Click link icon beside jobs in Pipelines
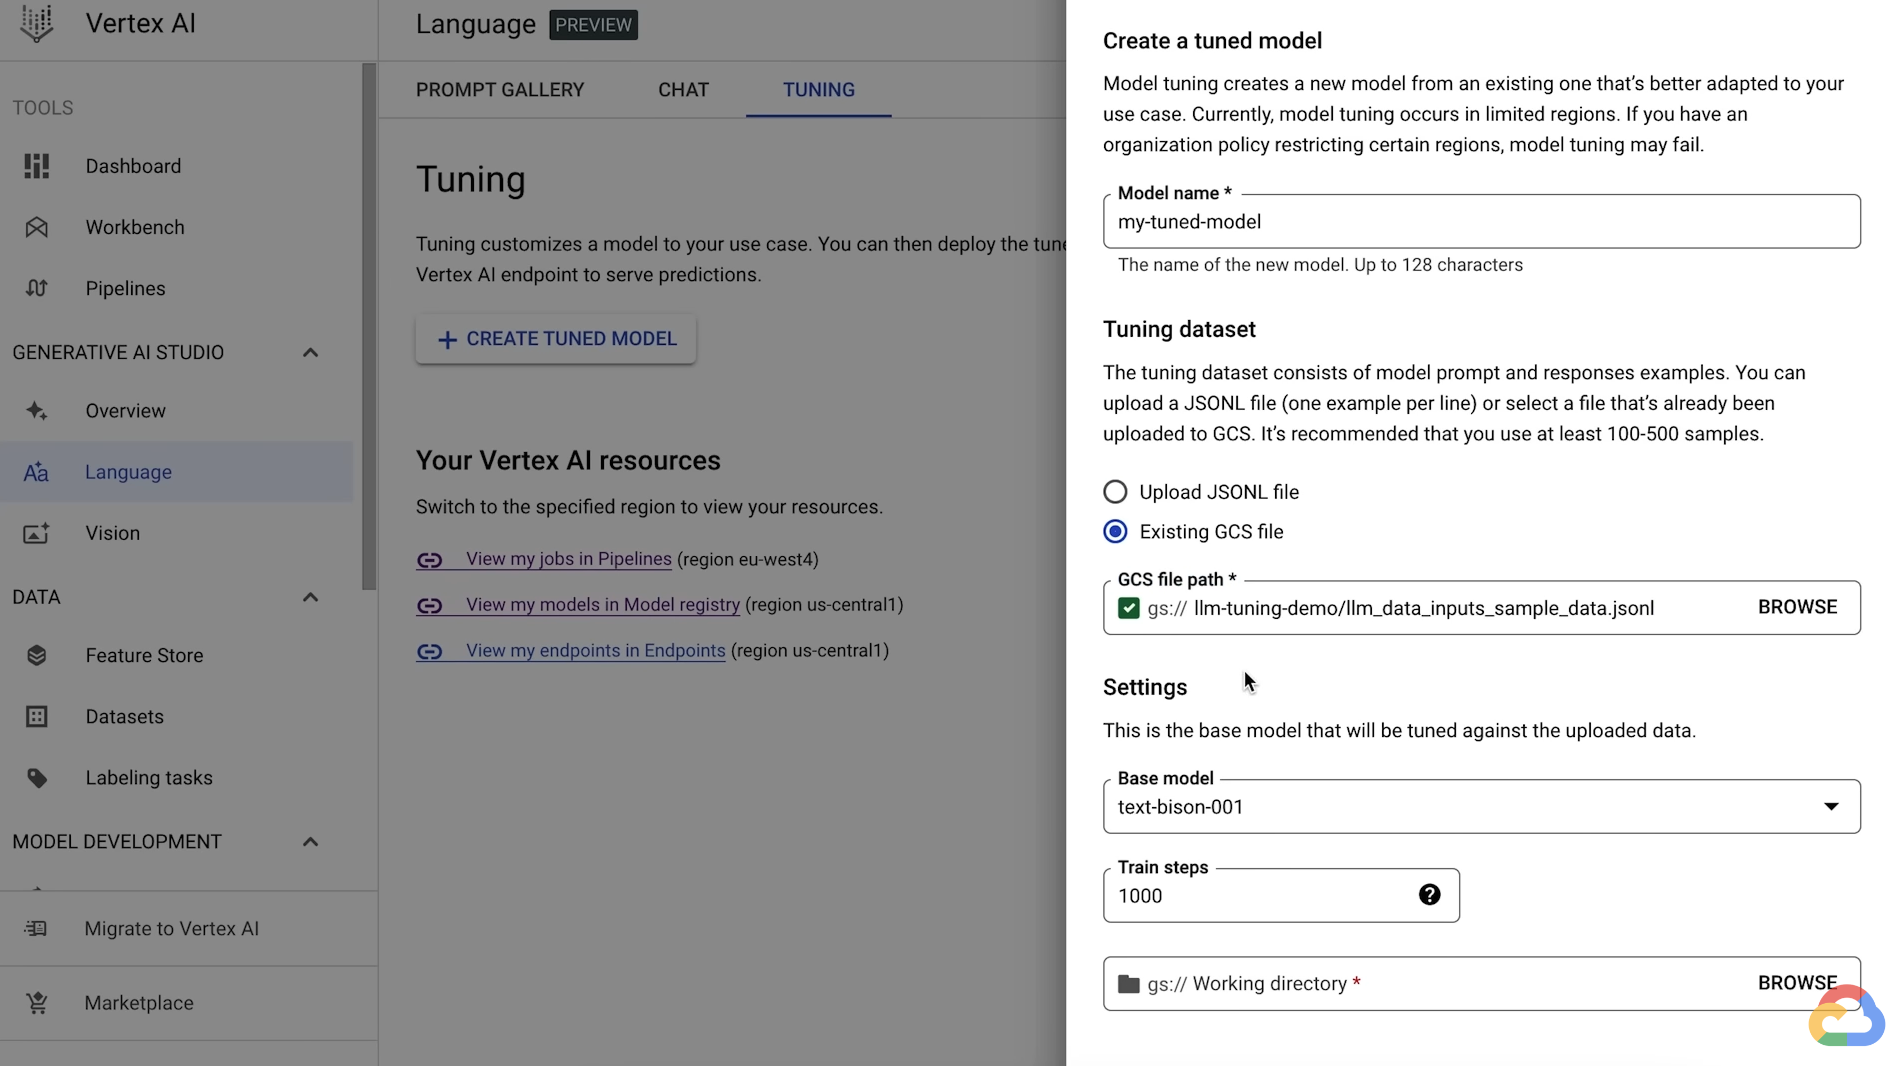The width and height of the screenshot is (1904, 1066). pyautogui.click(x=430, y=560)
